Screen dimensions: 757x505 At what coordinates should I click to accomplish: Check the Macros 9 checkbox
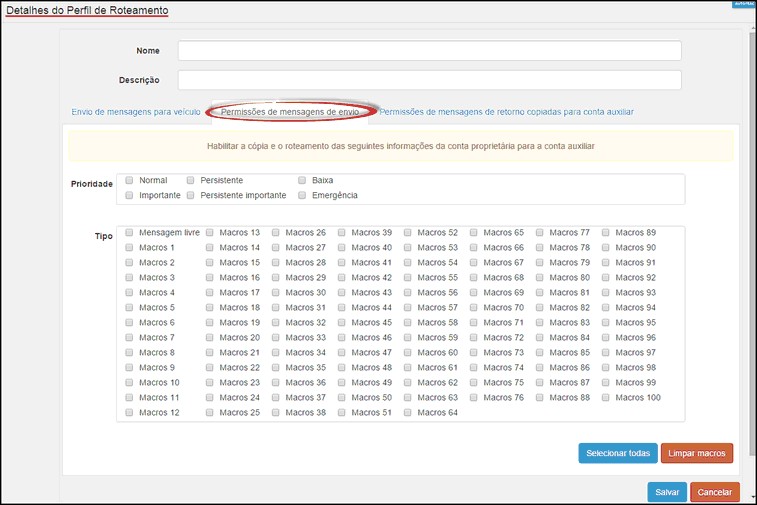coord(129,367)
